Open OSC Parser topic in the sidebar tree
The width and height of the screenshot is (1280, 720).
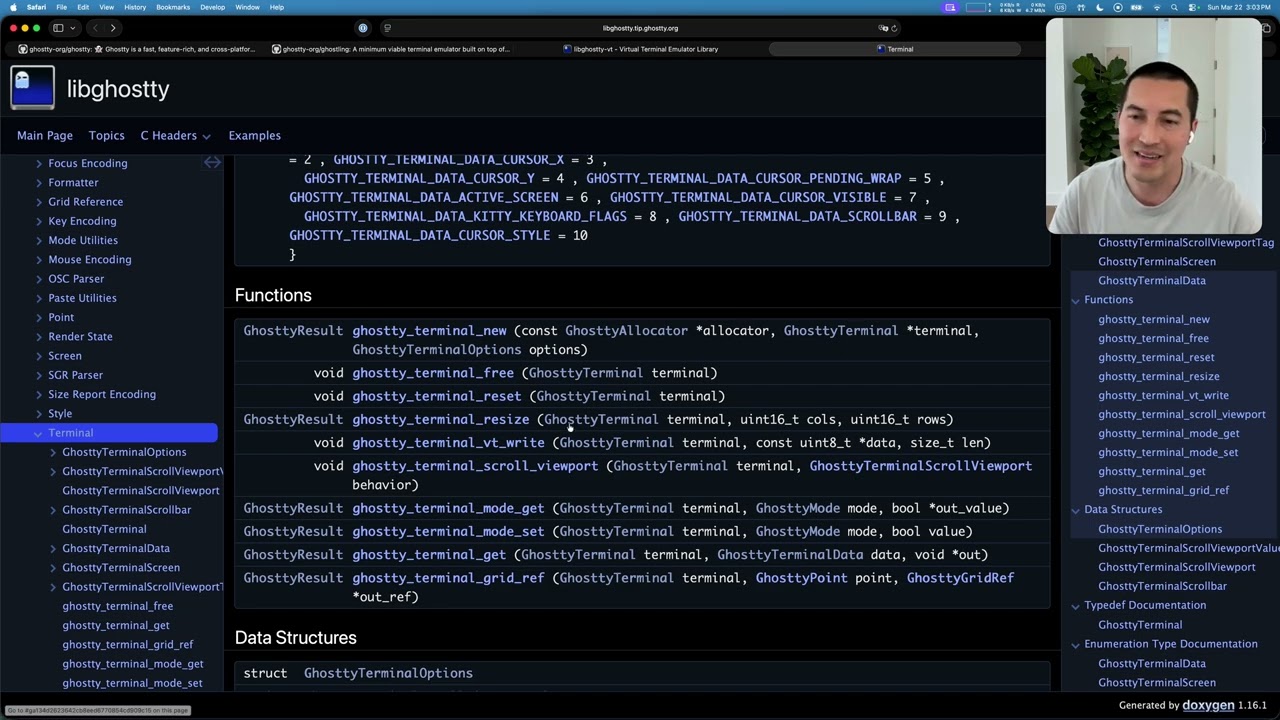76,279
